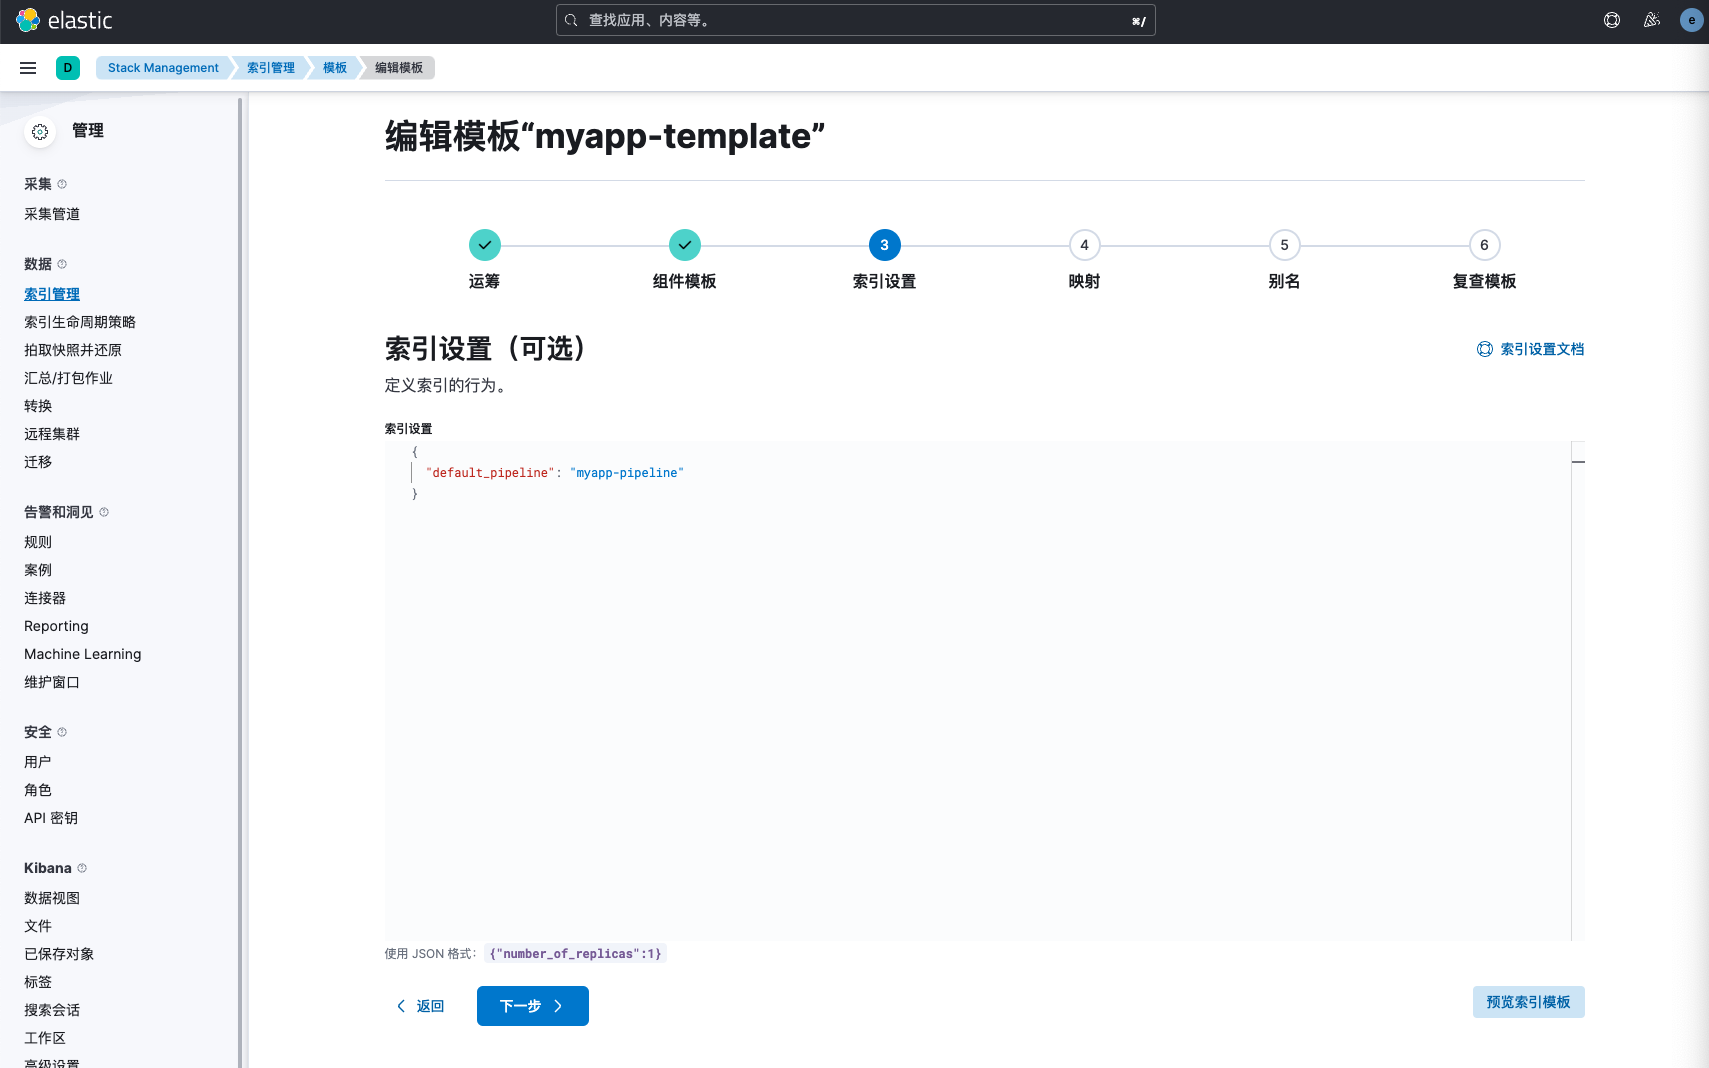
Task: Open 转换 in sidebar
Action: (x=38, y=406)
